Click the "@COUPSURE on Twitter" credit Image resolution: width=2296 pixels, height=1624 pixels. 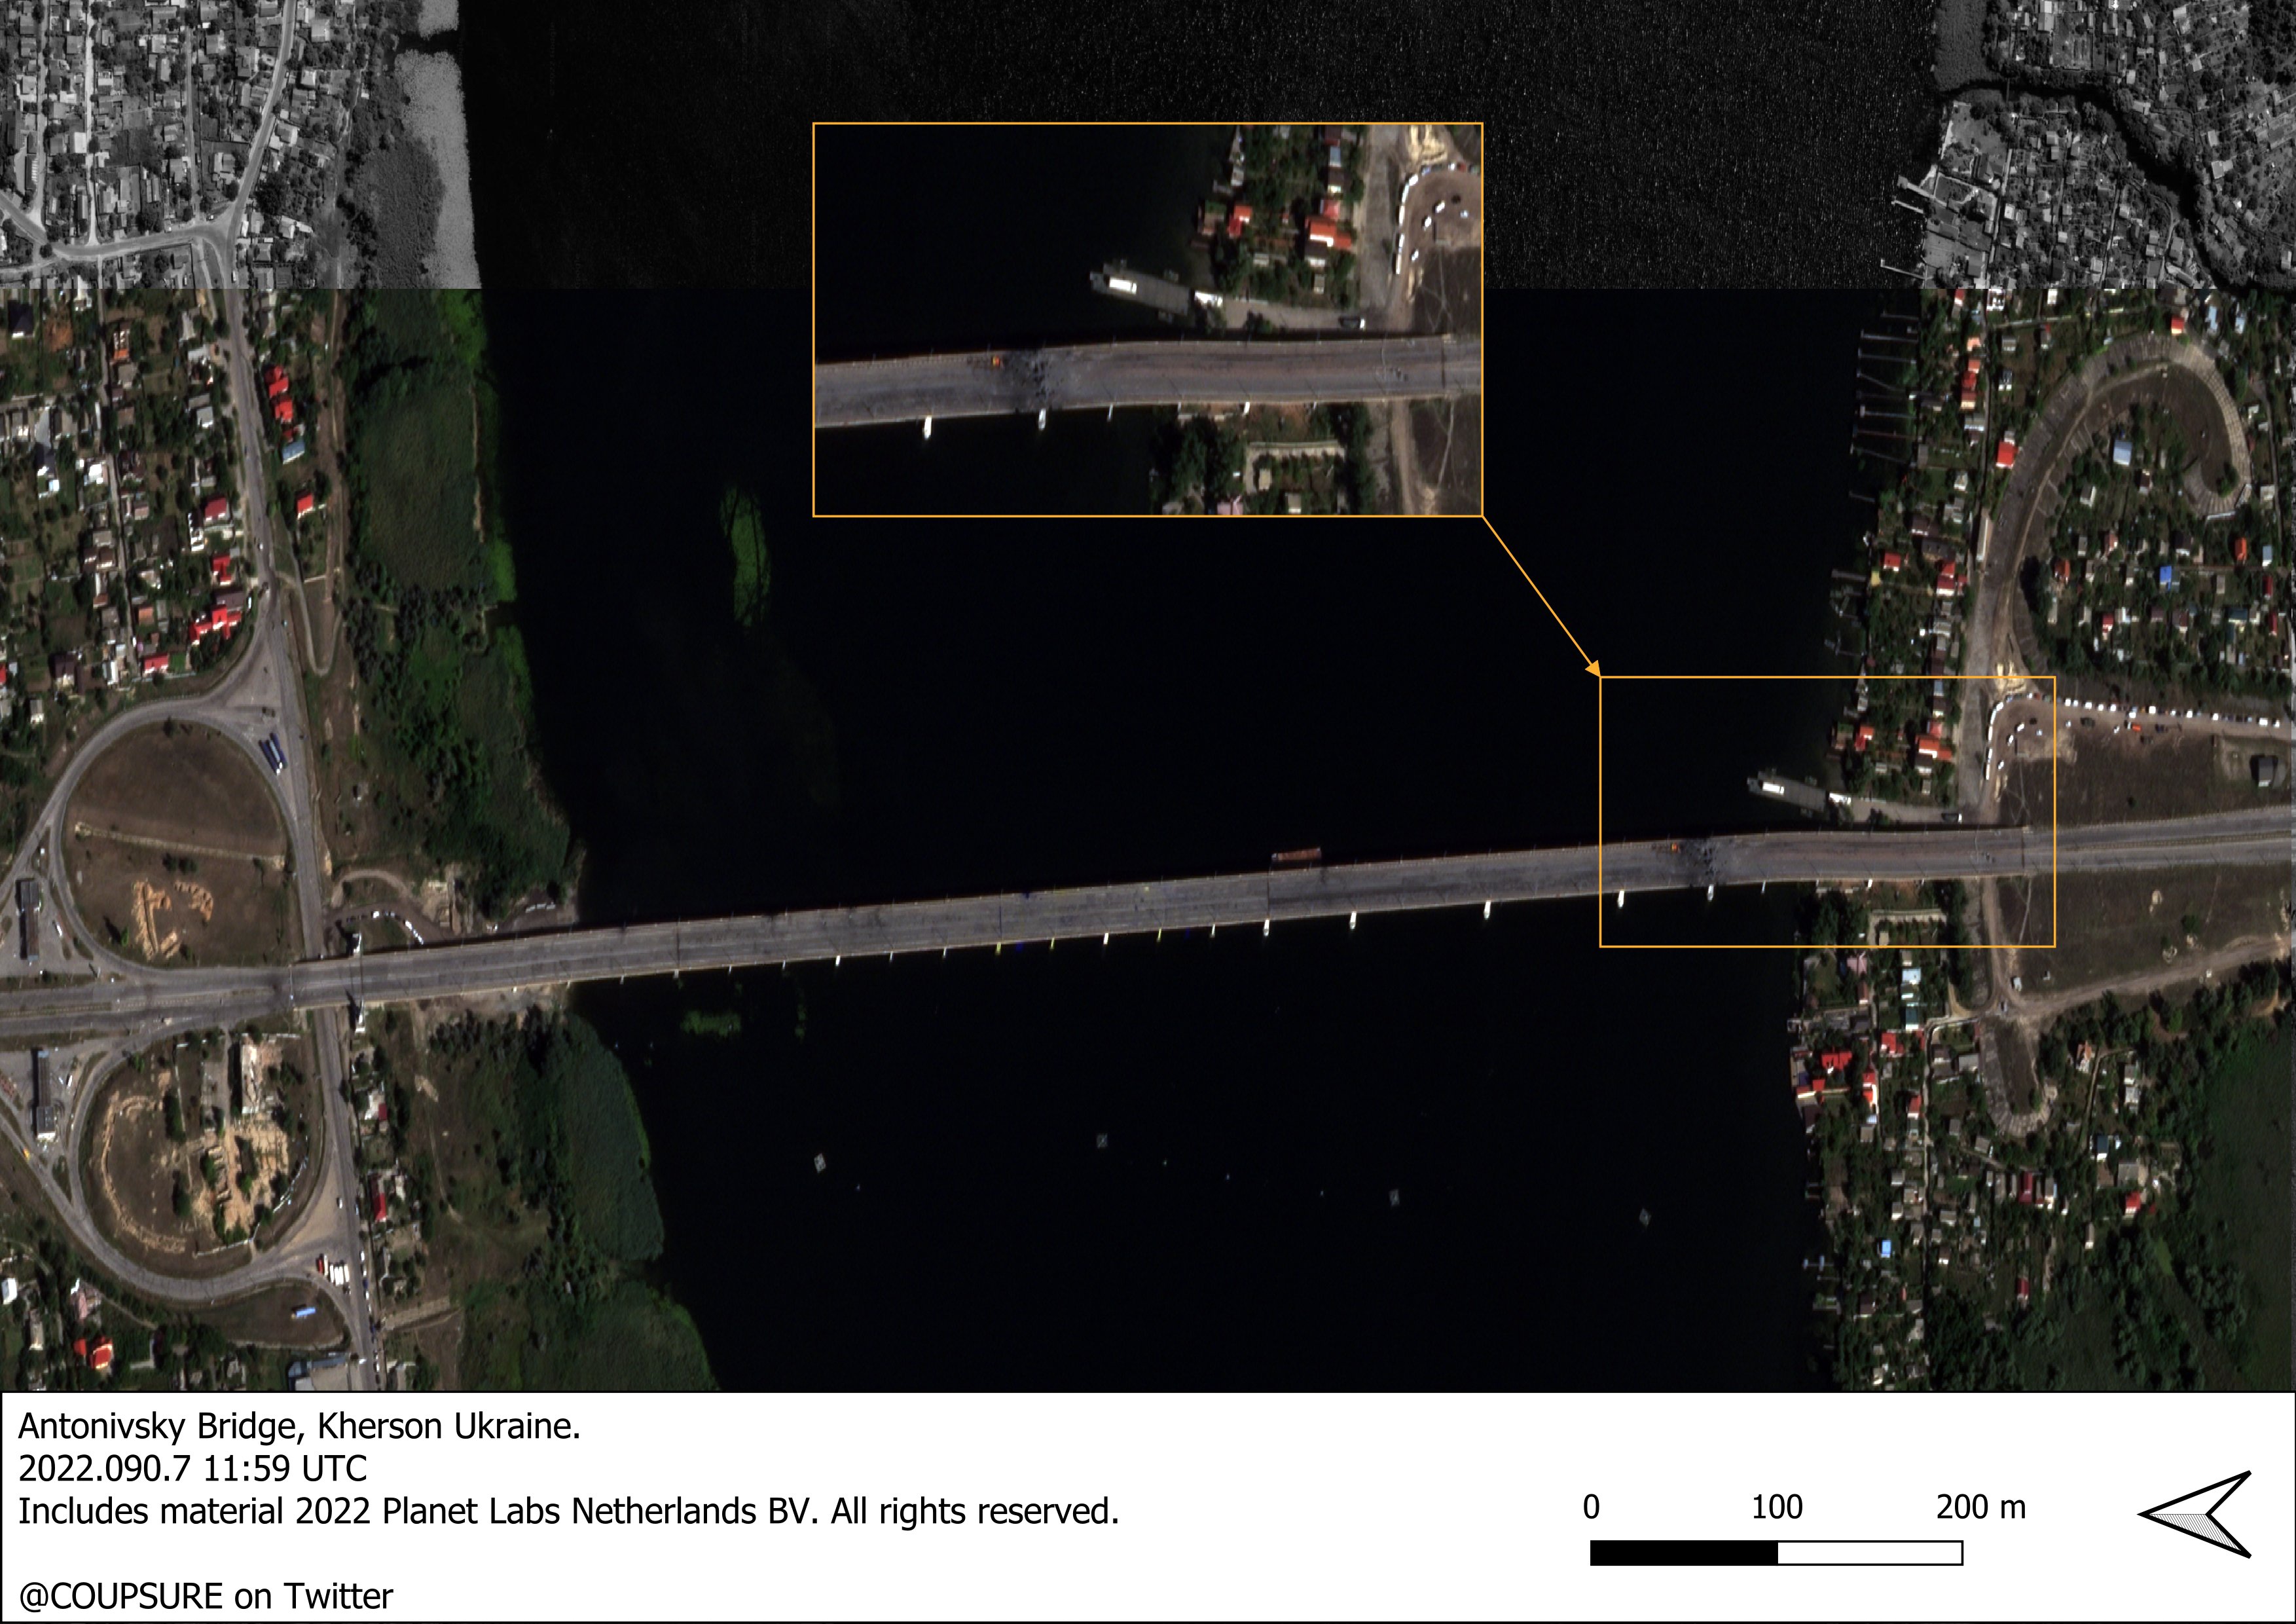point(206,1596)
